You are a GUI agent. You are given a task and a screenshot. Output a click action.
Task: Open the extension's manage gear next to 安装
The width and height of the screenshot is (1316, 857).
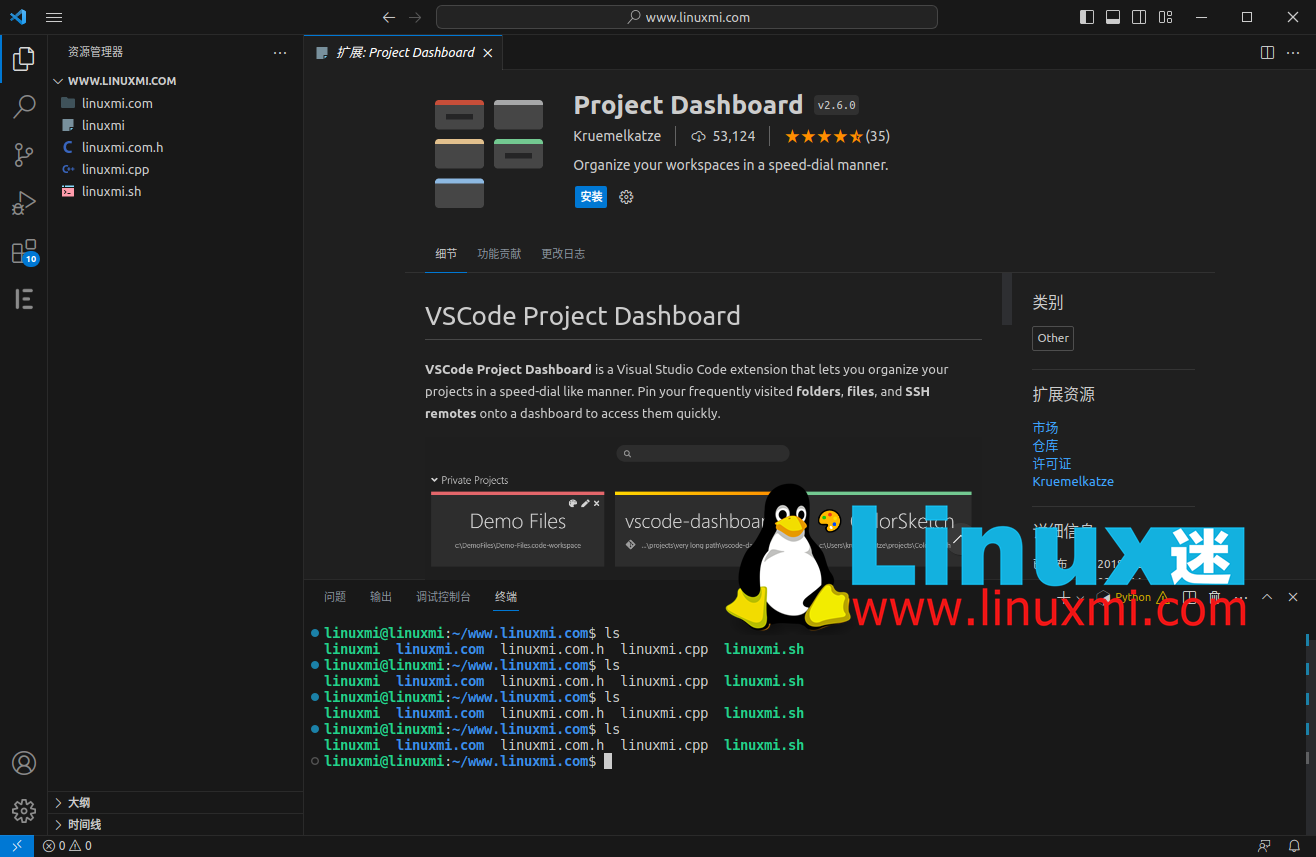coord(626,197)
